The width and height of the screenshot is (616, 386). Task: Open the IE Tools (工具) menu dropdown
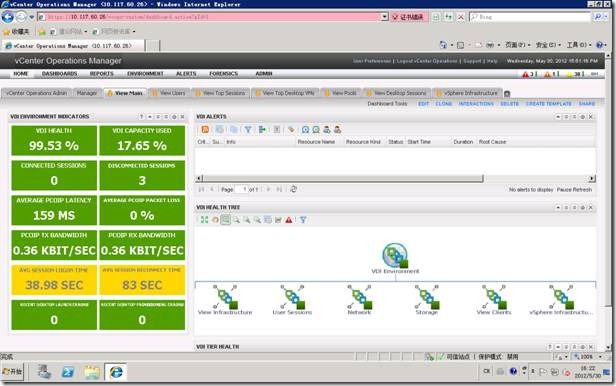579,45
